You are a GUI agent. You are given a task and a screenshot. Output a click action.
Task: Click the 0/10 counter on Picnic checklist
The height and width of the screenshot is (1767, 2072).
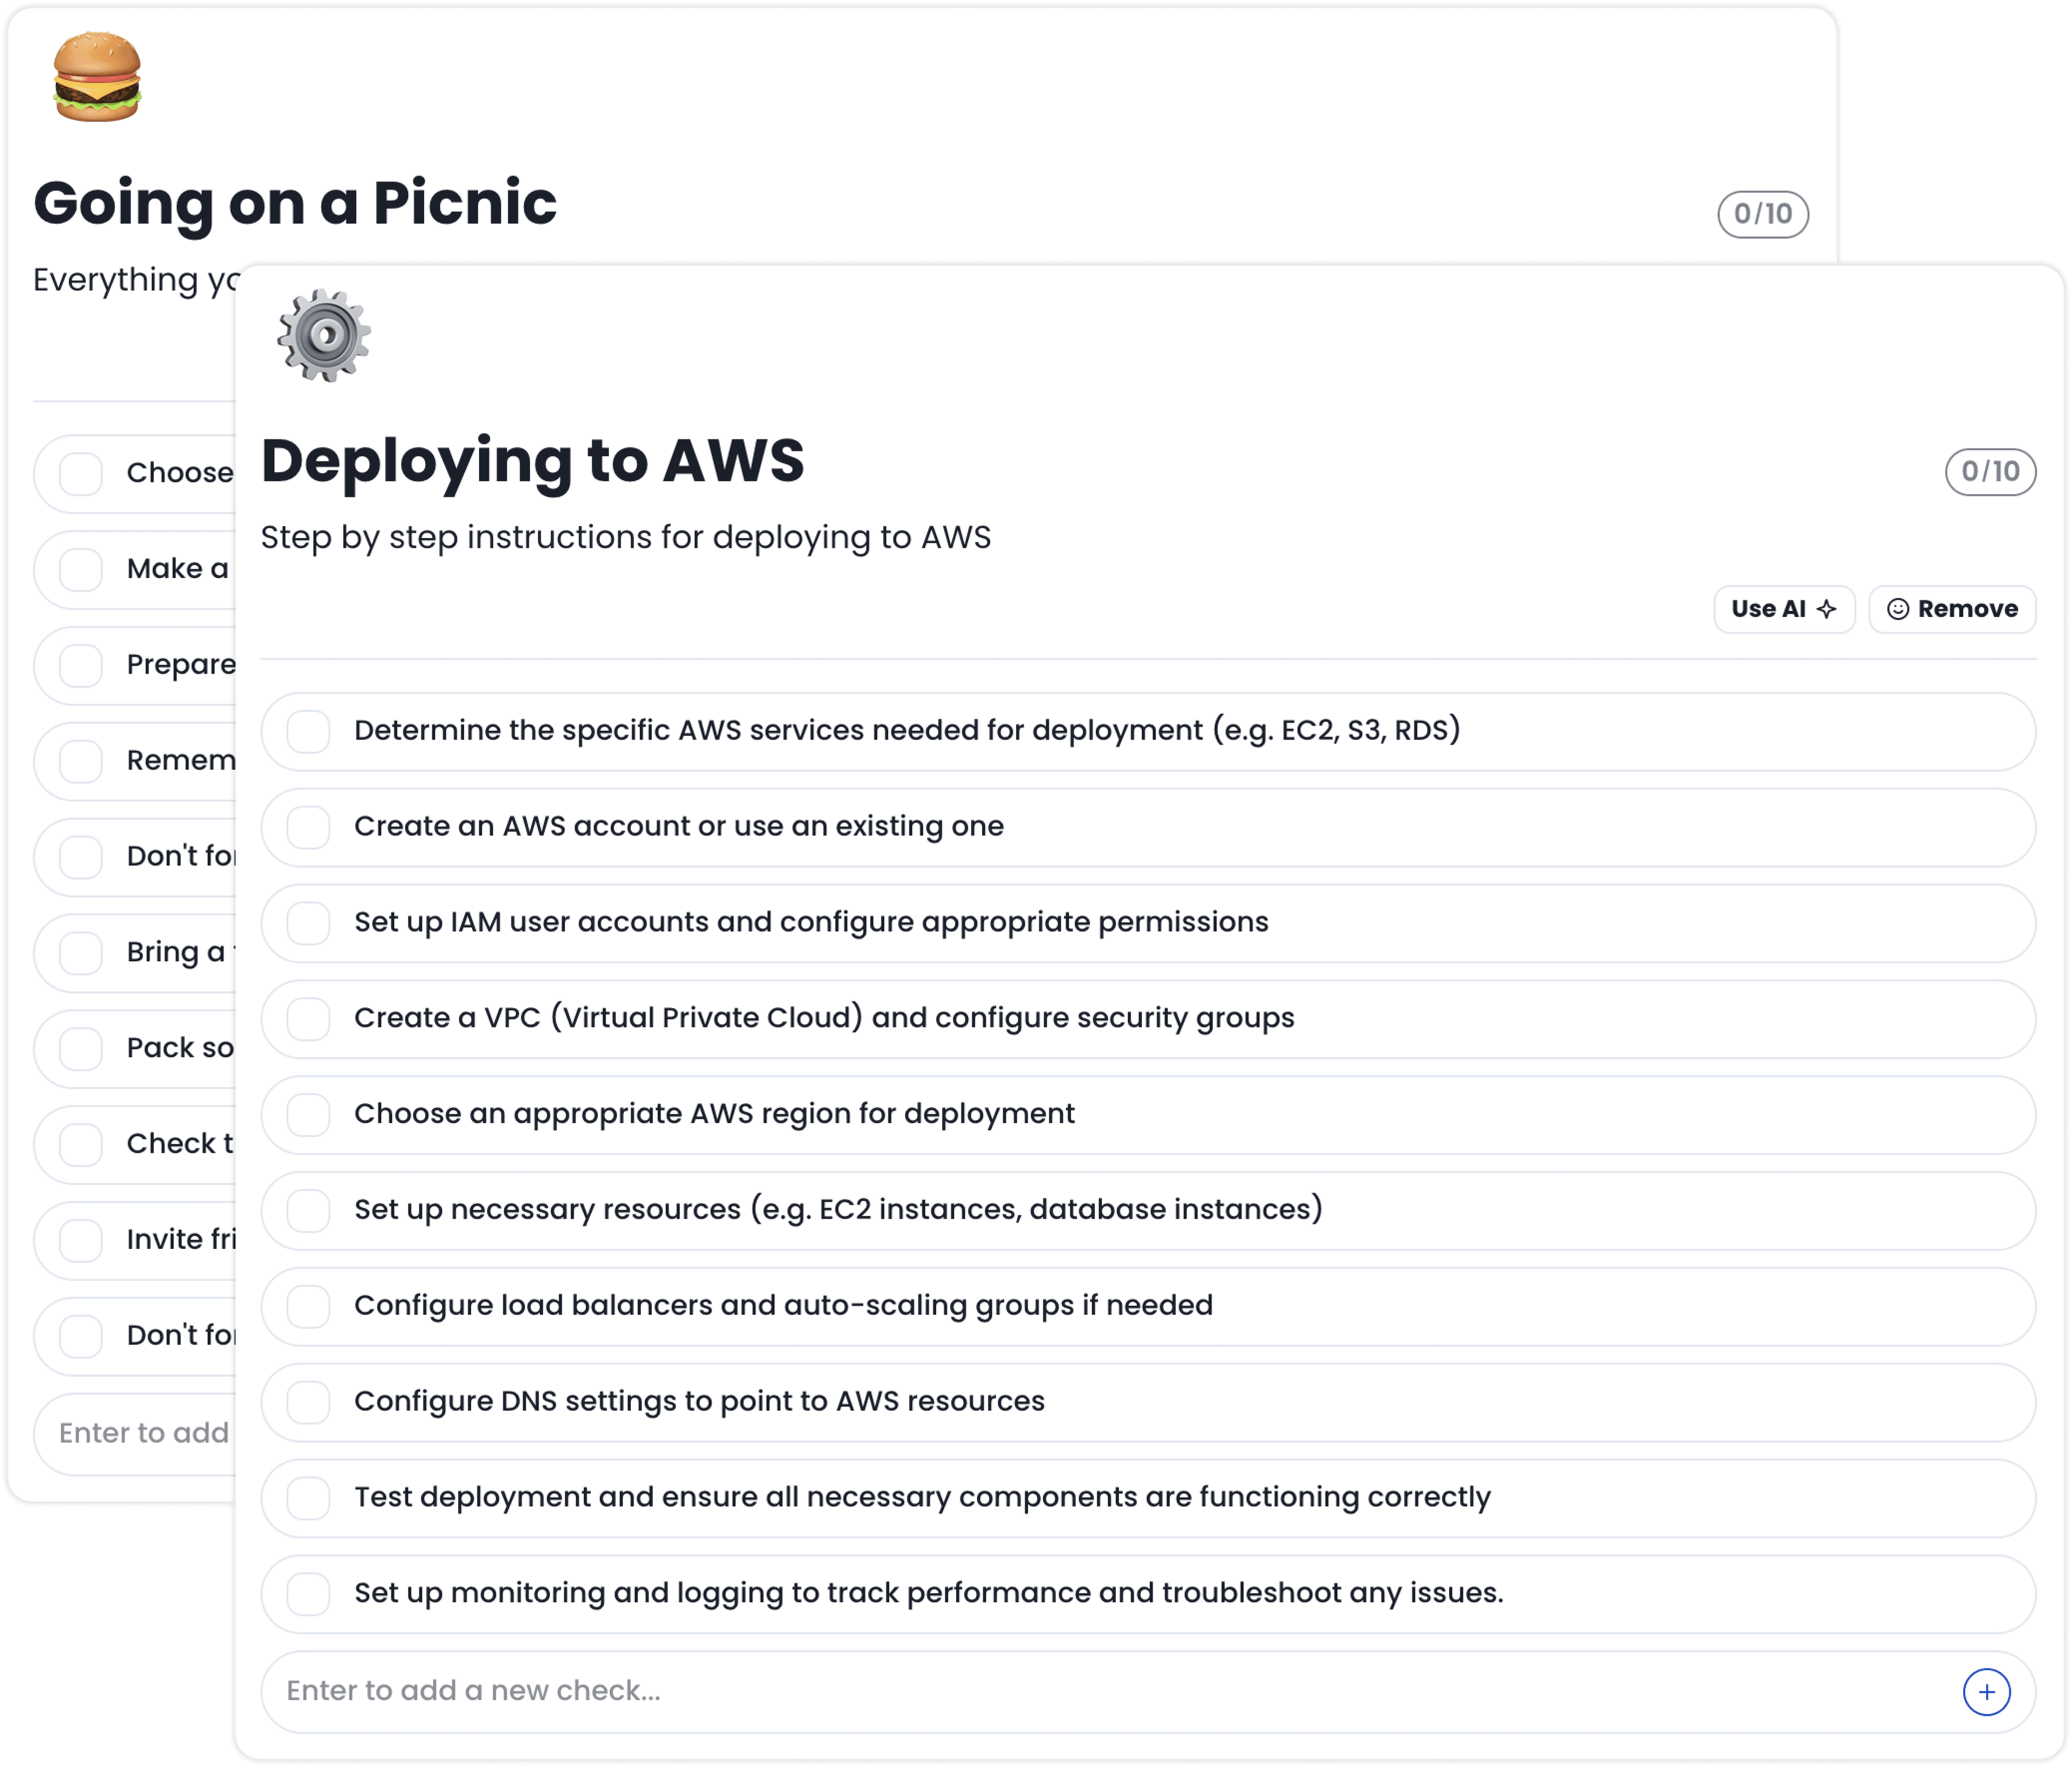click(1762, 214)
